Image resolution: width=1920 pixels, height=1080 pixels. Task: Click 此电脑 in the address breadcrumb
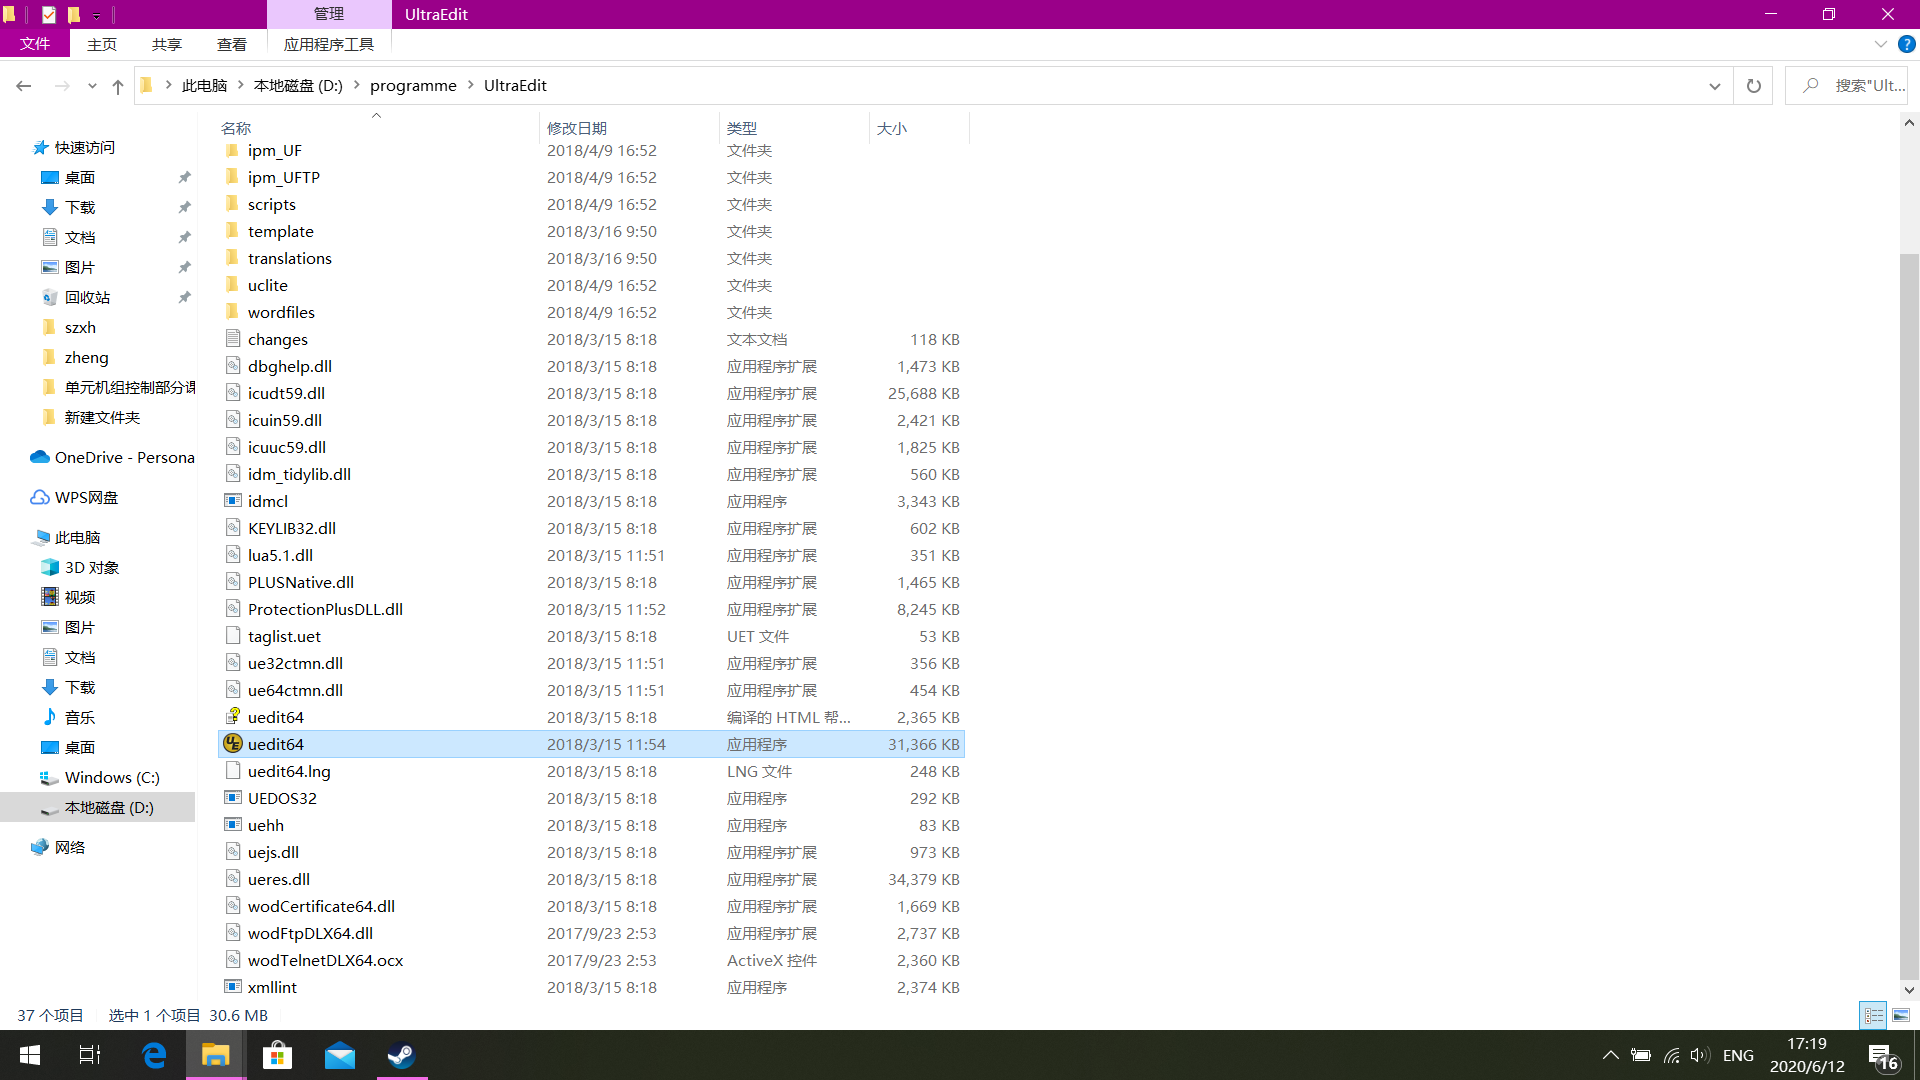click(205, 86)
